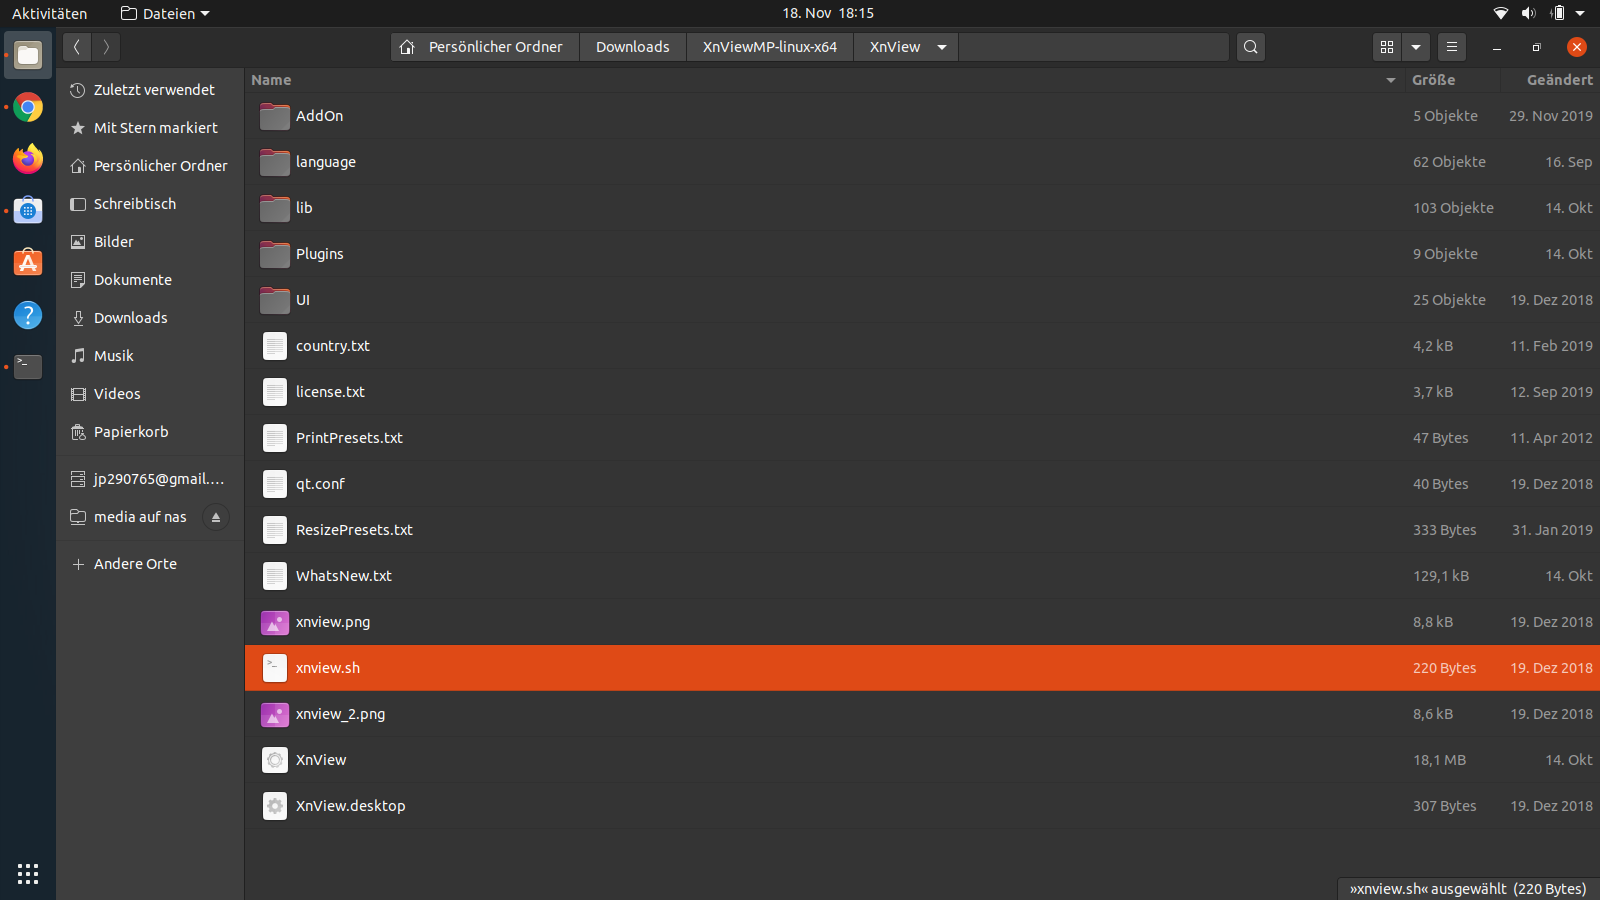Go to XnViewMP-linux-x64 in path bar
This screenshot has width=1600, height=900.
[770, 47]
